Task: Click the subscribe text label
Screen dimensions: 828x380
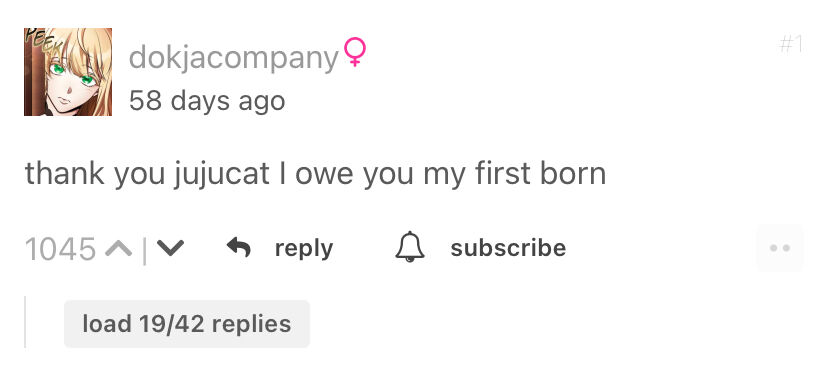Action: 508,248
